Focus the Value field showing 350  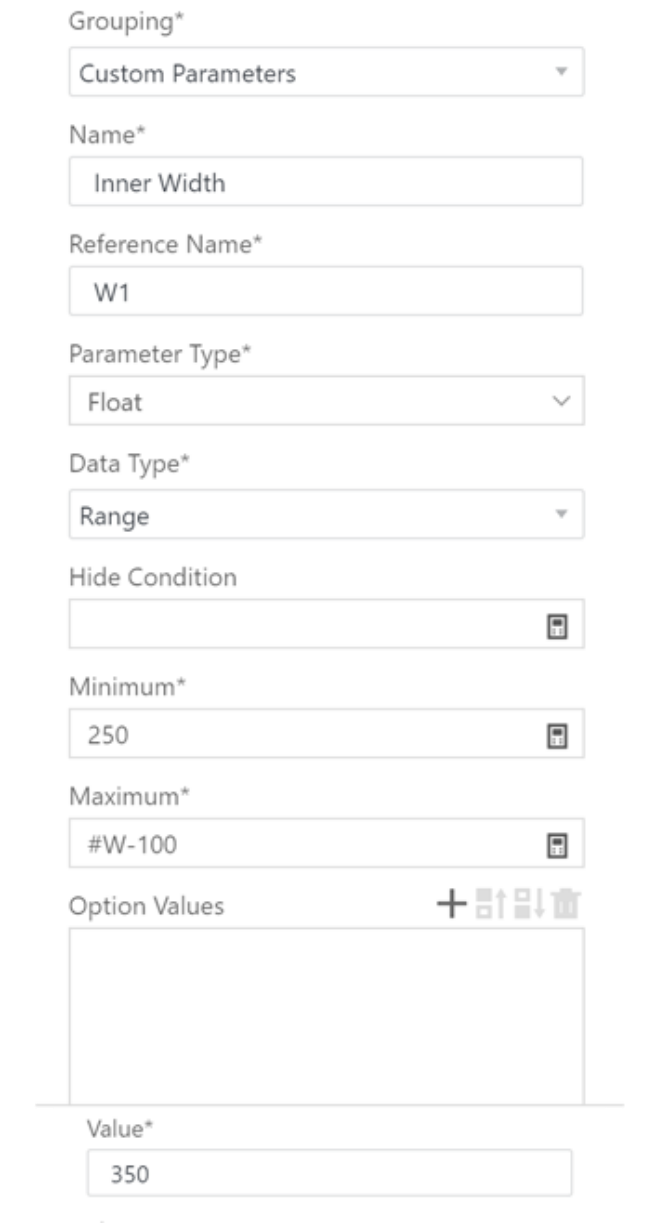[329, 1174]
